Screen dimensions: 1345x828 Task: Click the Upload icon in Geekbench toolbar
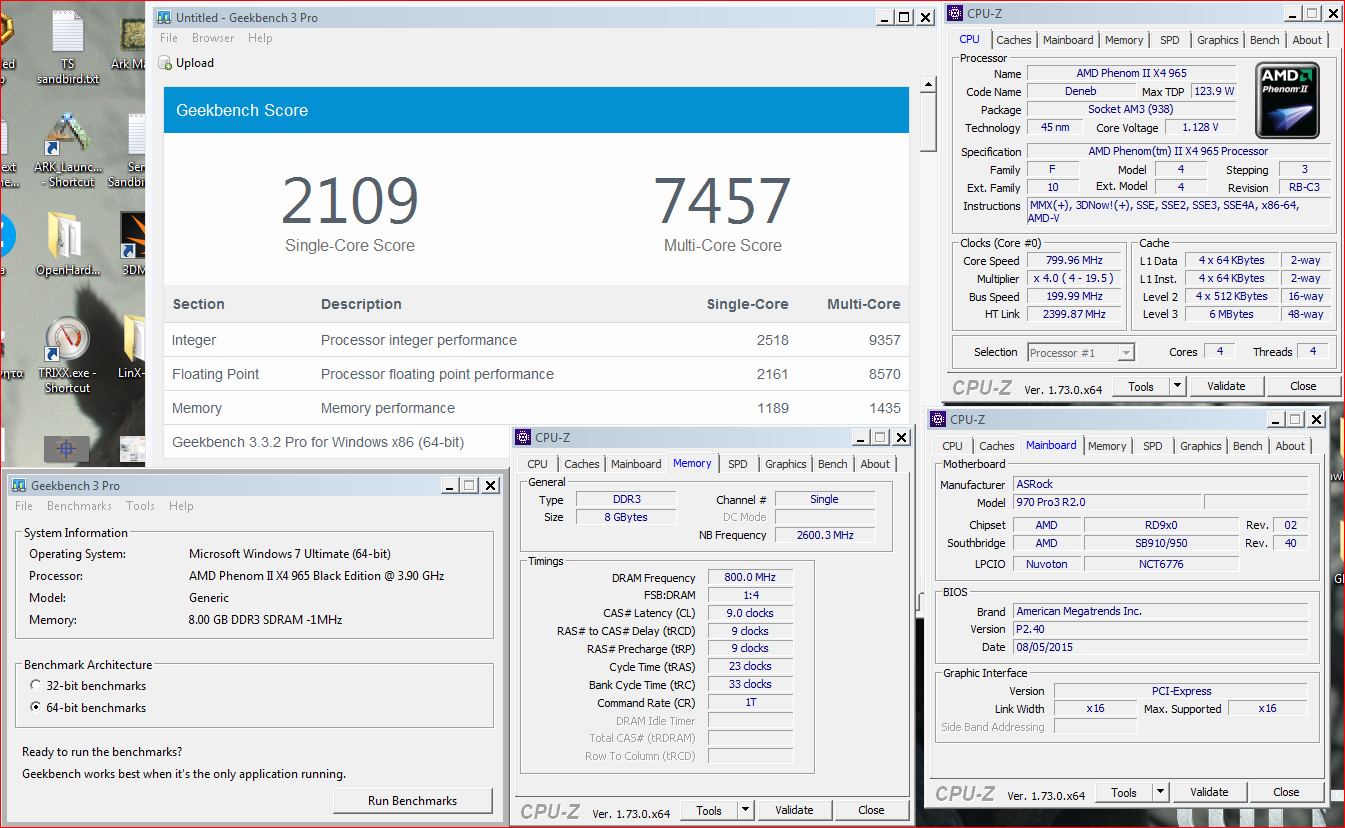click(x=165, y=63)
